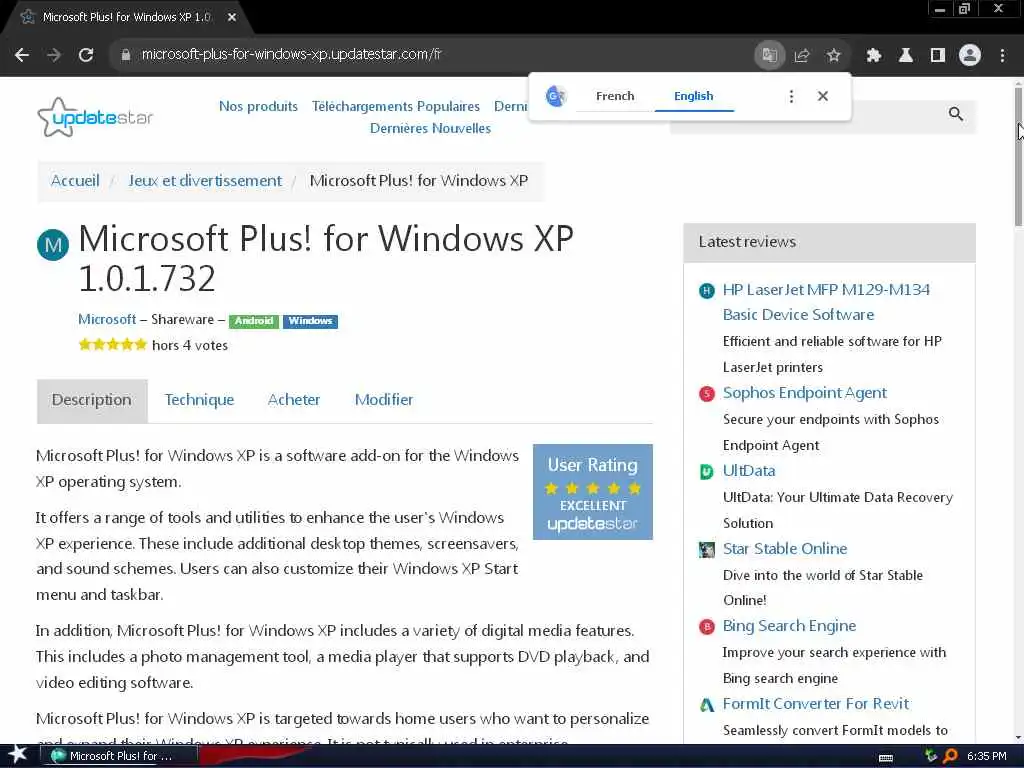Click the share page icon

tap(801, 55)
